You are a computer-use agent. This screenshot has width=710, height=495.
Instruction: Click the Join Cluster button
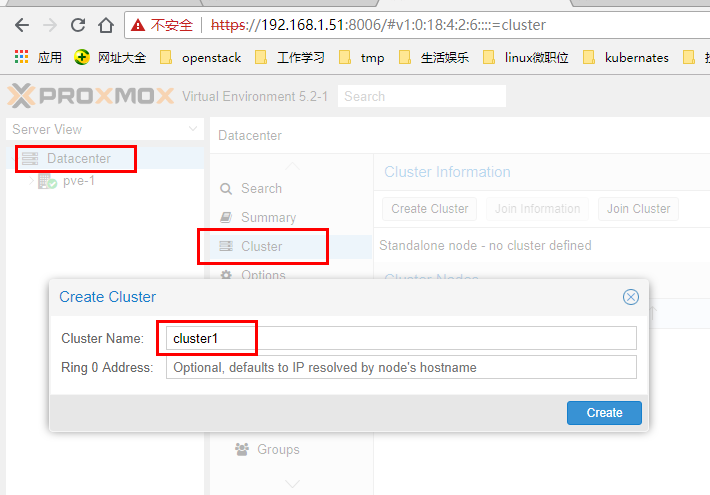[x=638, y=209]
